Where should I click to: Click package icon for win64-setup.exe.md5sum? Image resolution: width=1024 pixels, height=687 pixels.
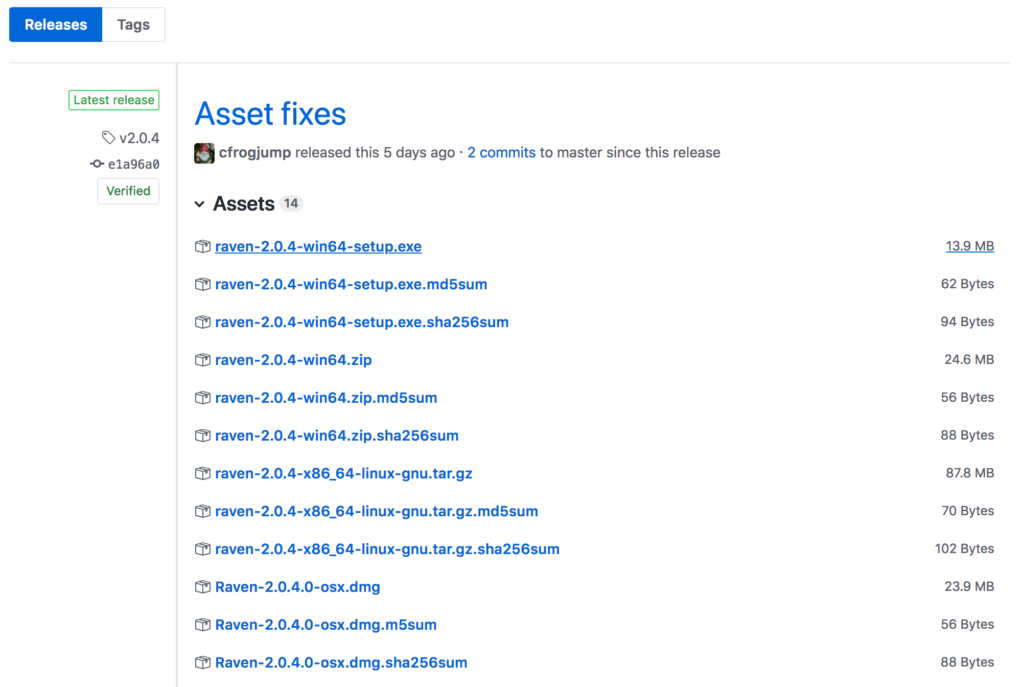click(202, 284)
